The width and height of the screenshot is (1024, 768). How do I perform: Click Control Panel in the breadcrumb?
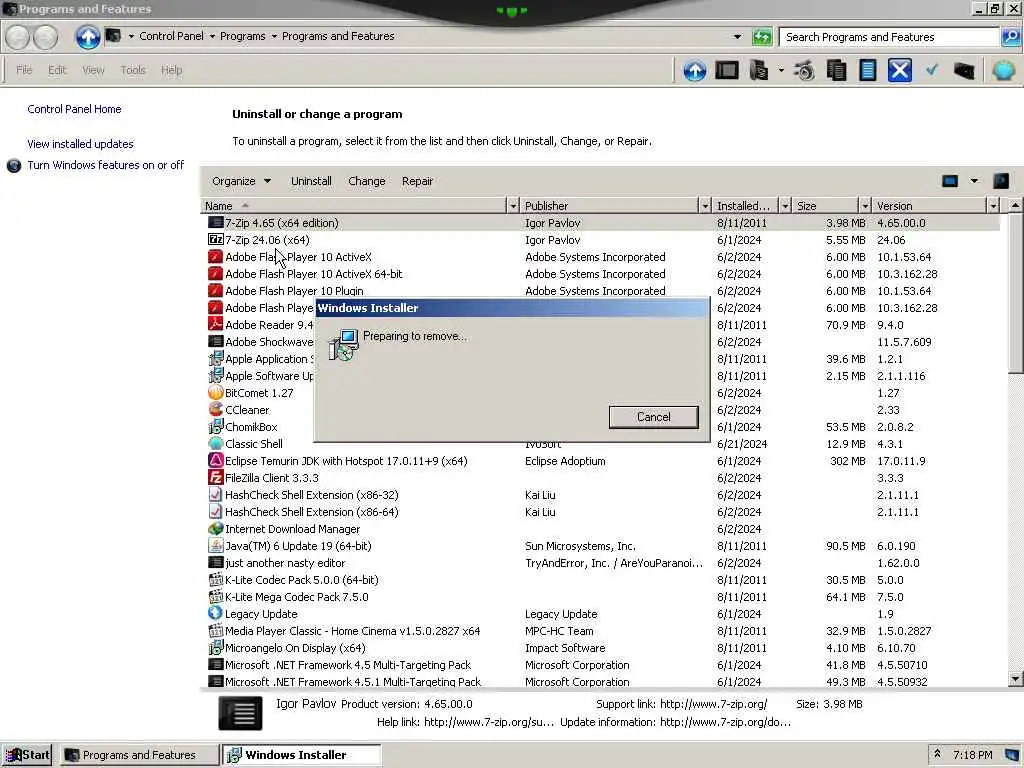coord(171,36)
